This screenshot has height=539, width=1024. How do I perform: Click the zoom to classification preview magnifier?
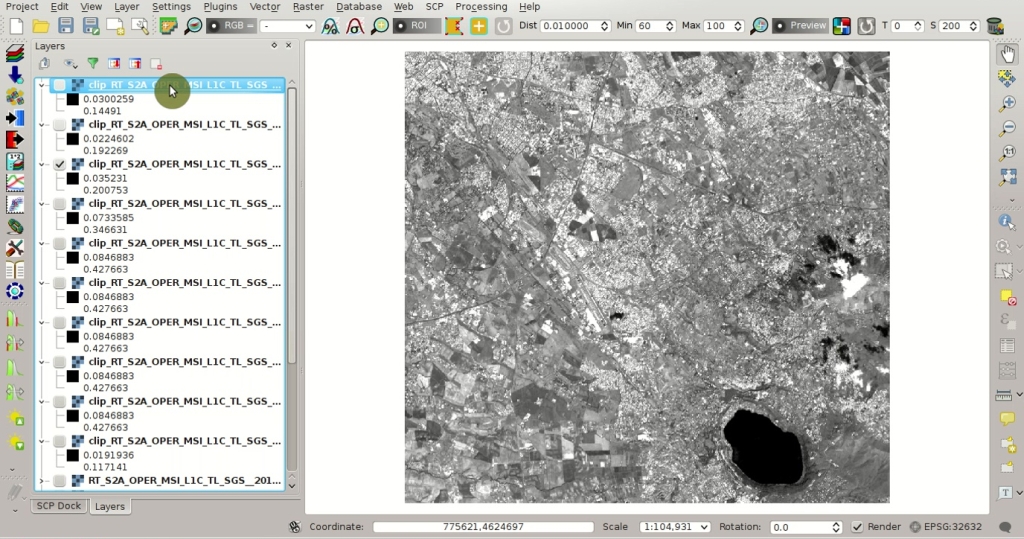[759, 26]
